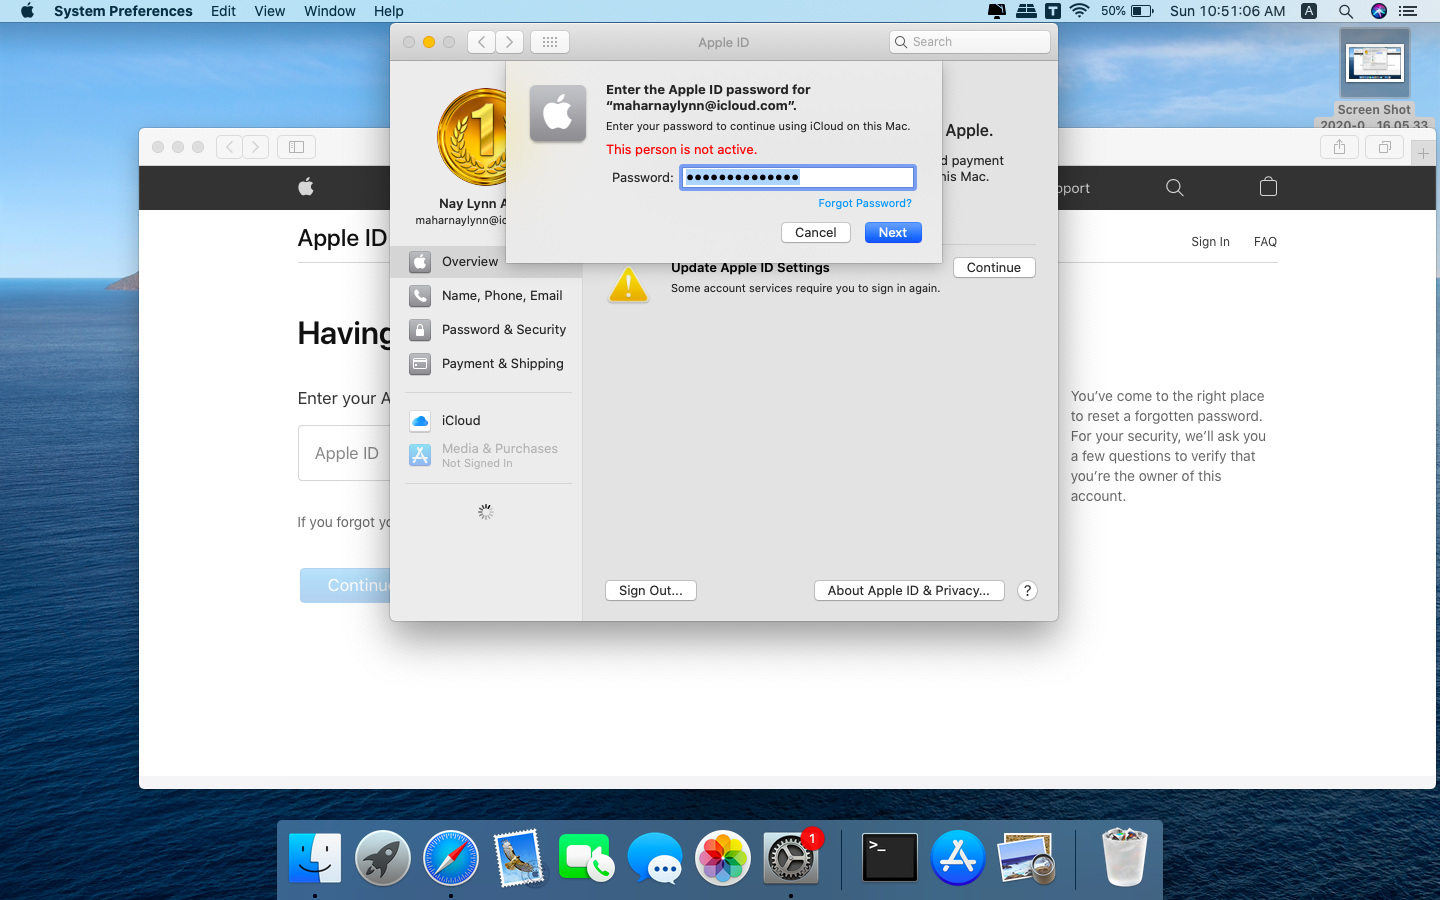Screen dimensions: 1440x900
Task: Select iCloud in the sidebar
Action: point(486,420)
